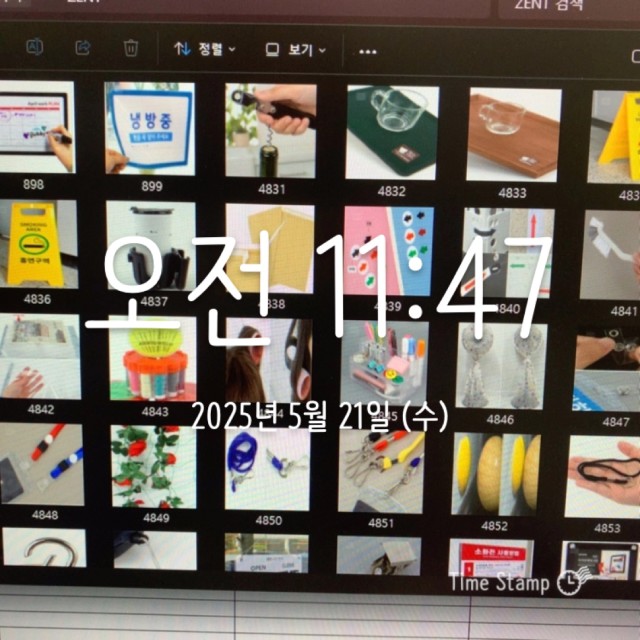Open the 보기 view dropdown
Viewport: 640px width, 640px height.
pos(296,50)
